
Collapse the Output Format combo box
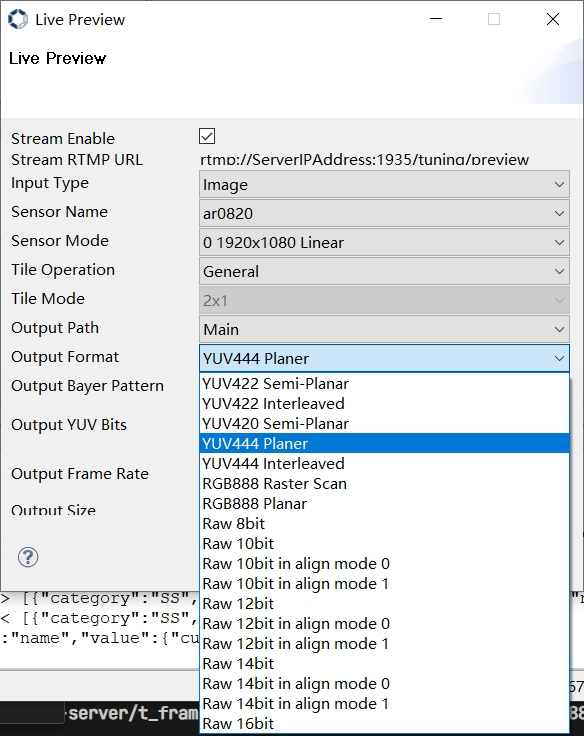[384, 359]
